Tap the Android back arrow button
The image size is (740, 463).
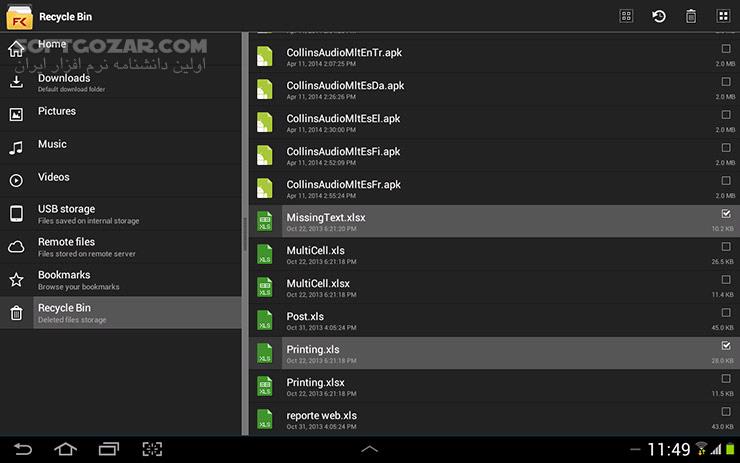pyautogui.click(x=23, y=449)
